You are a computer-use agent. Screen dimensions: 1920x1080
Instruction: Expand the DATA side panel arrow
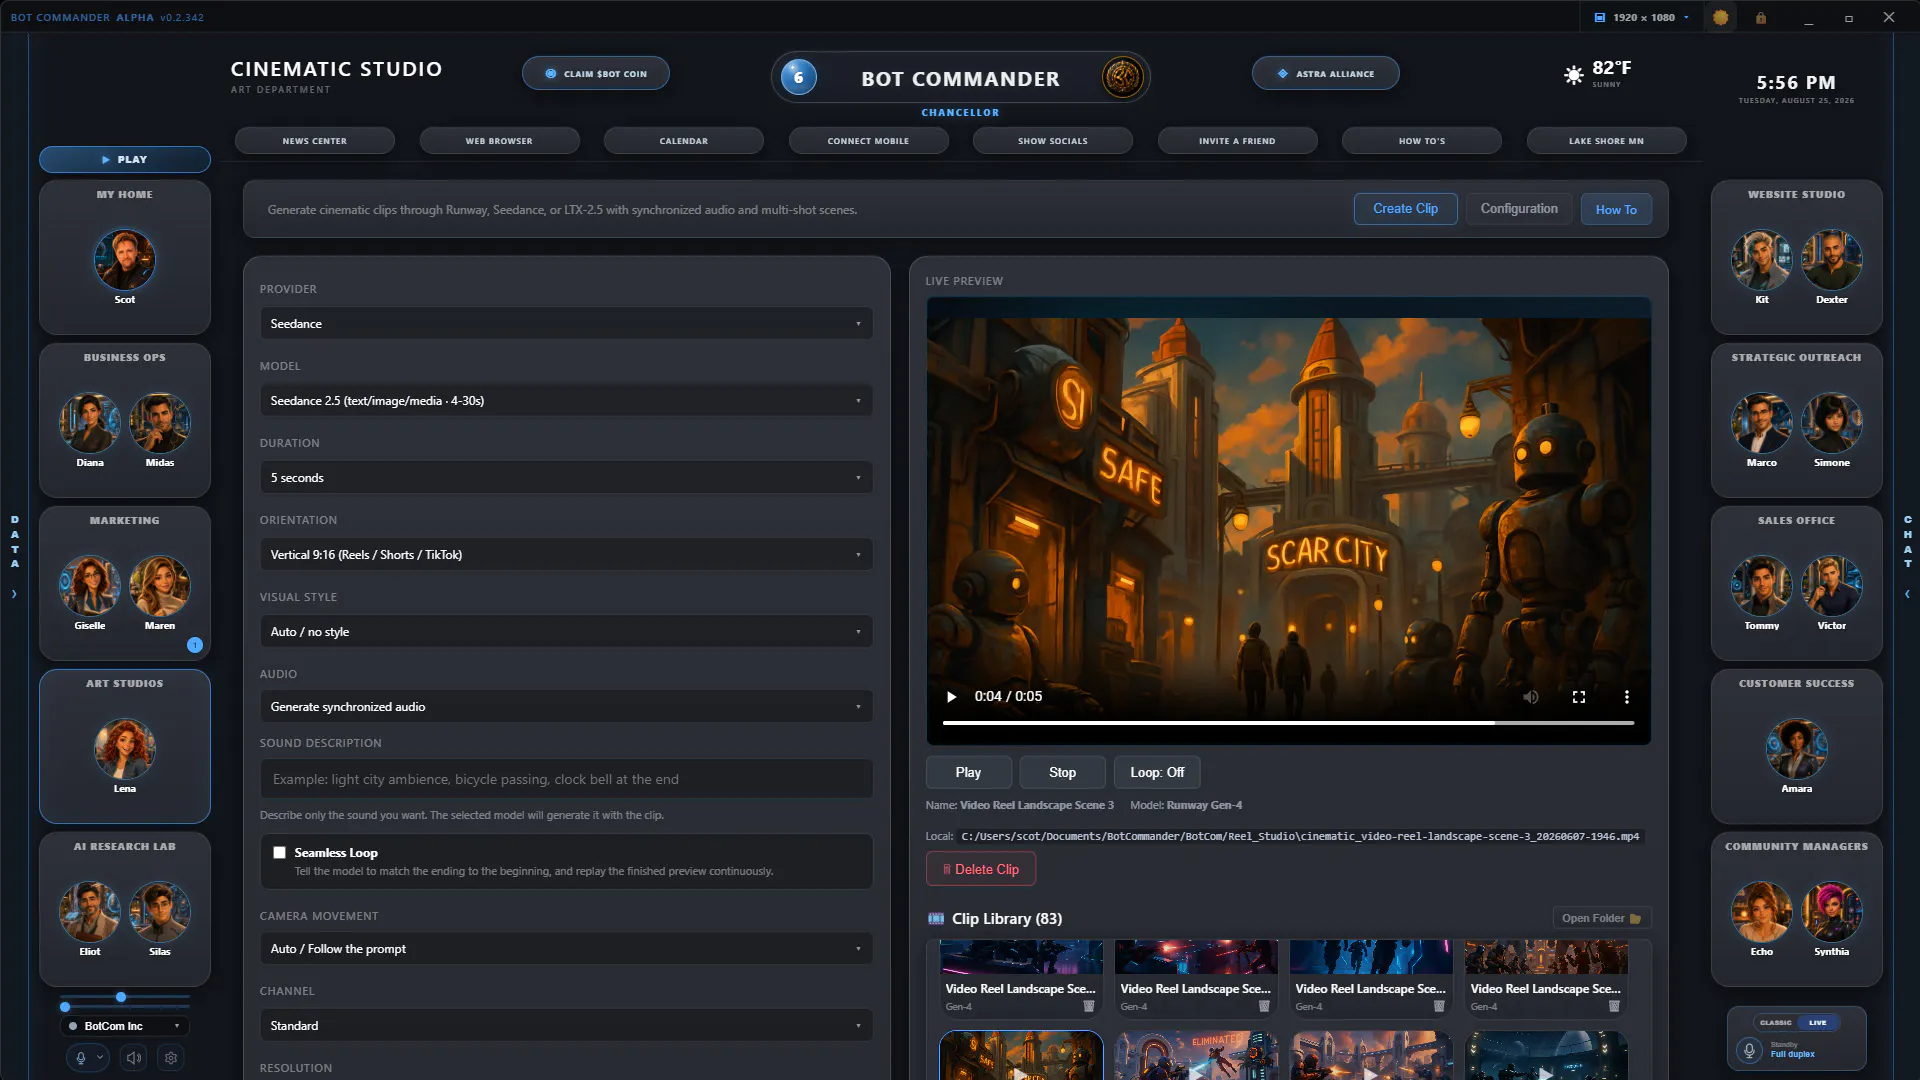click(x=14, y=594)
